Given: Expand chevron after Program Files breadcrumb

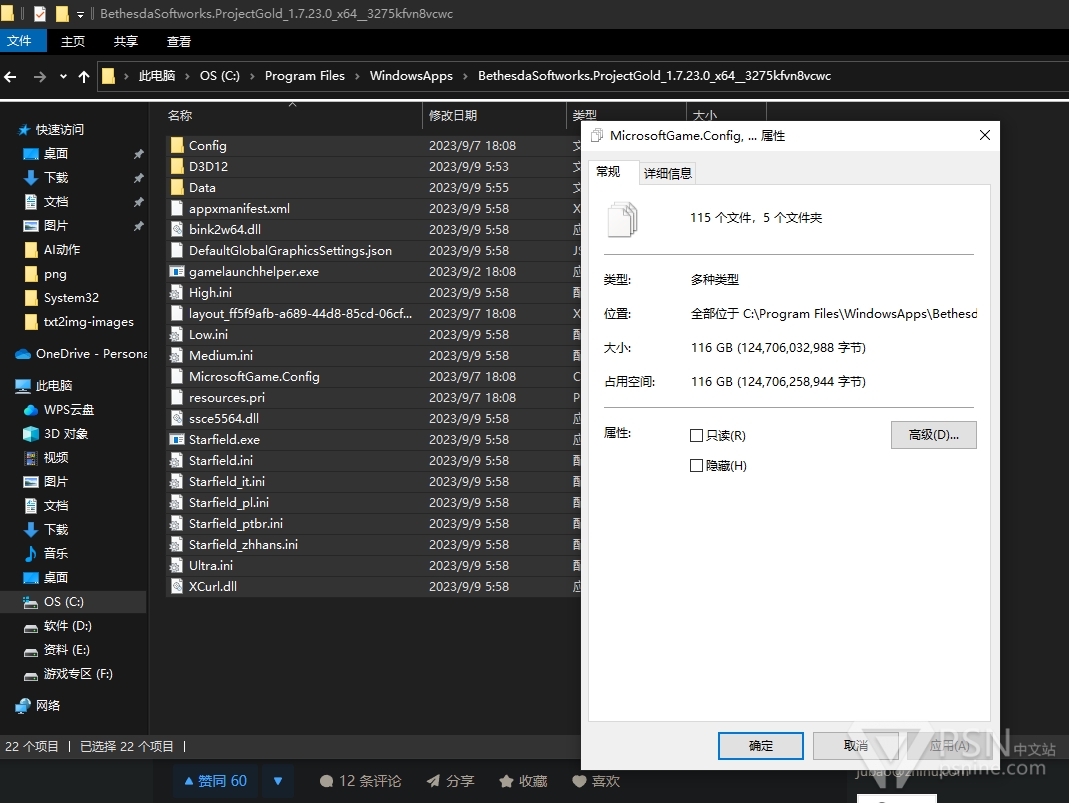Looking at the screenshot, I should (357, 76).
